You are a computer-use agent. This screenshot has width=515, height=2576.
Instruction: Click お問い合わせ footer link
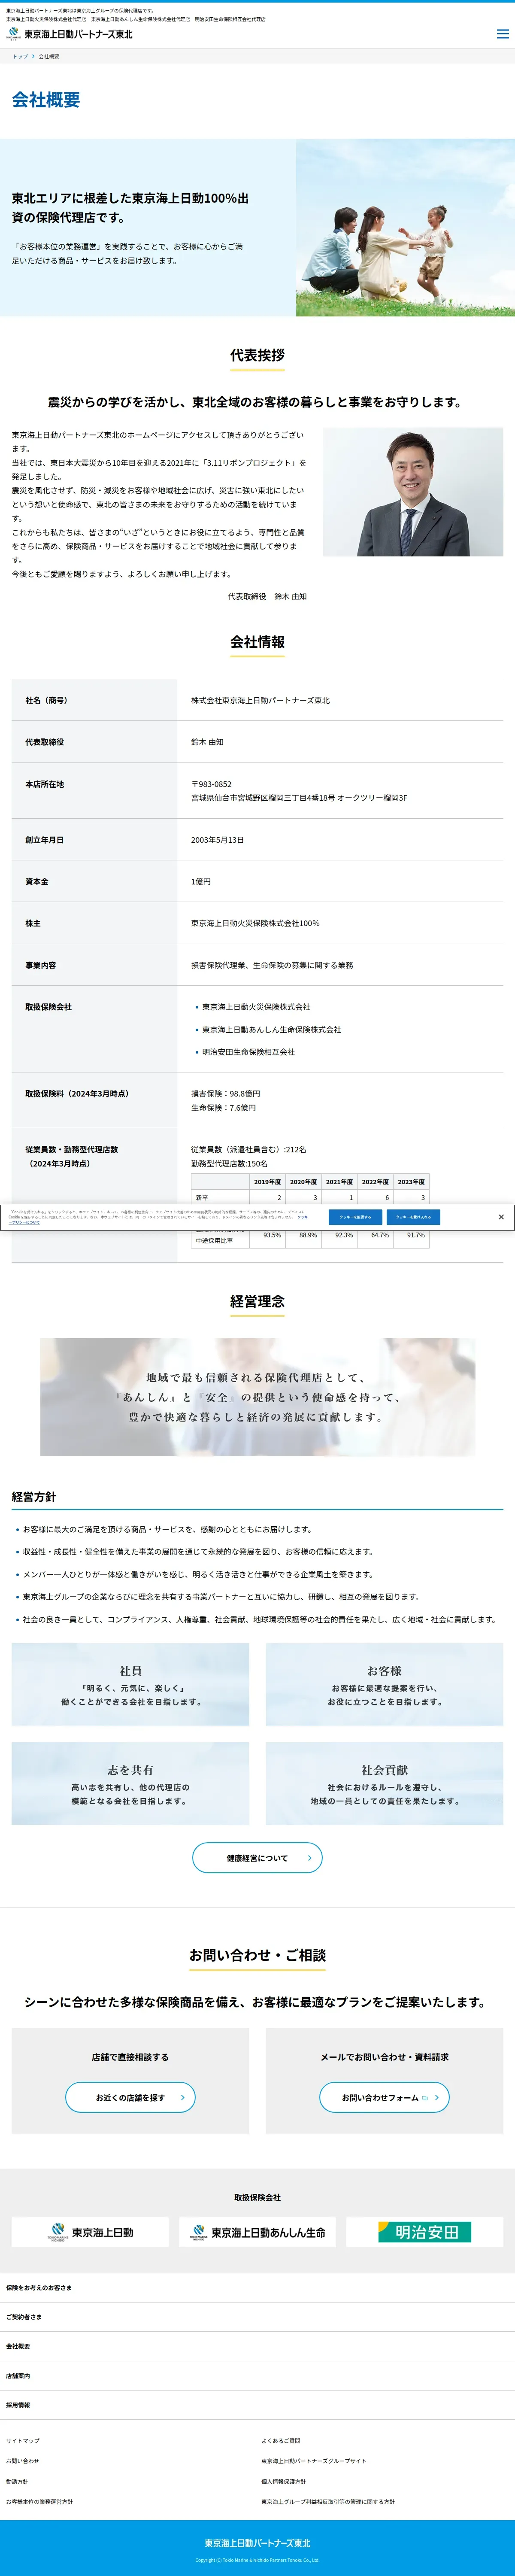point(23,2461)
